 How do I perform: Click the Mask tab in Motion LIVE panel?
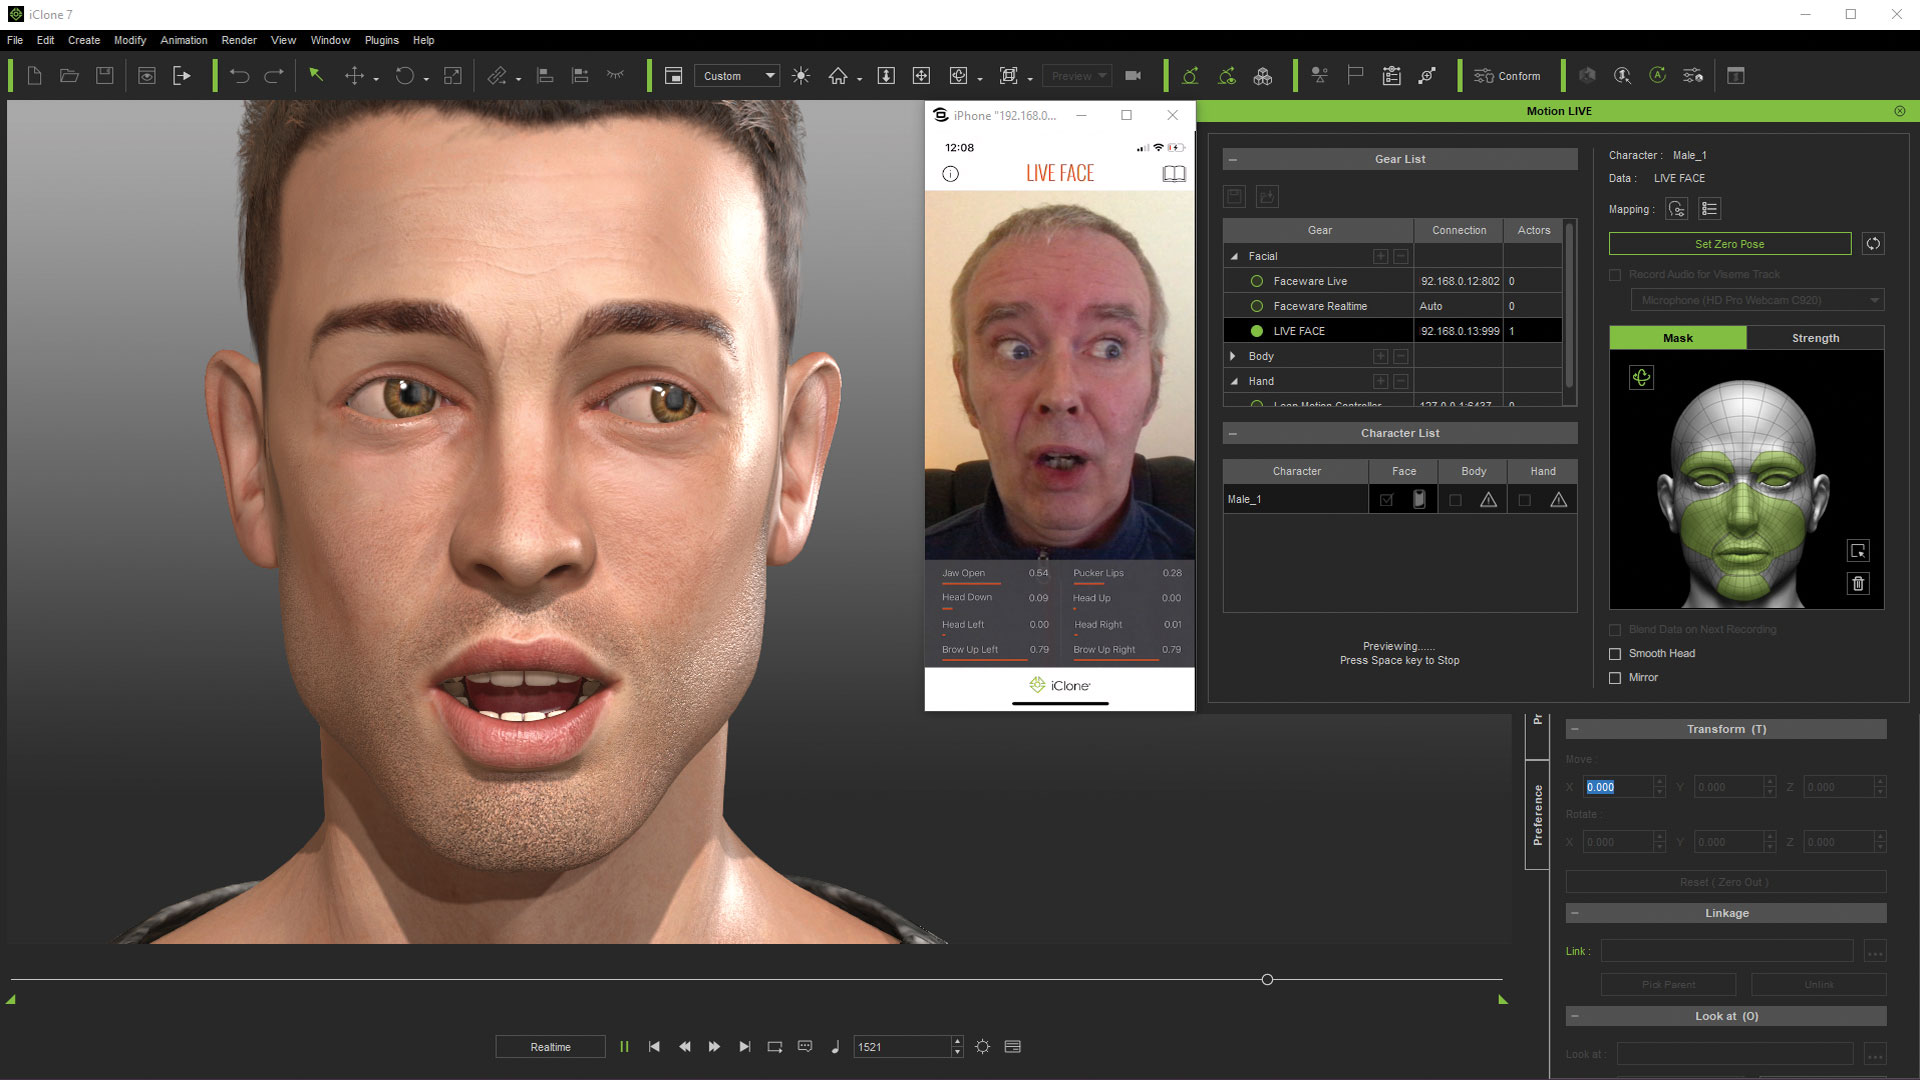point(1677,338)
